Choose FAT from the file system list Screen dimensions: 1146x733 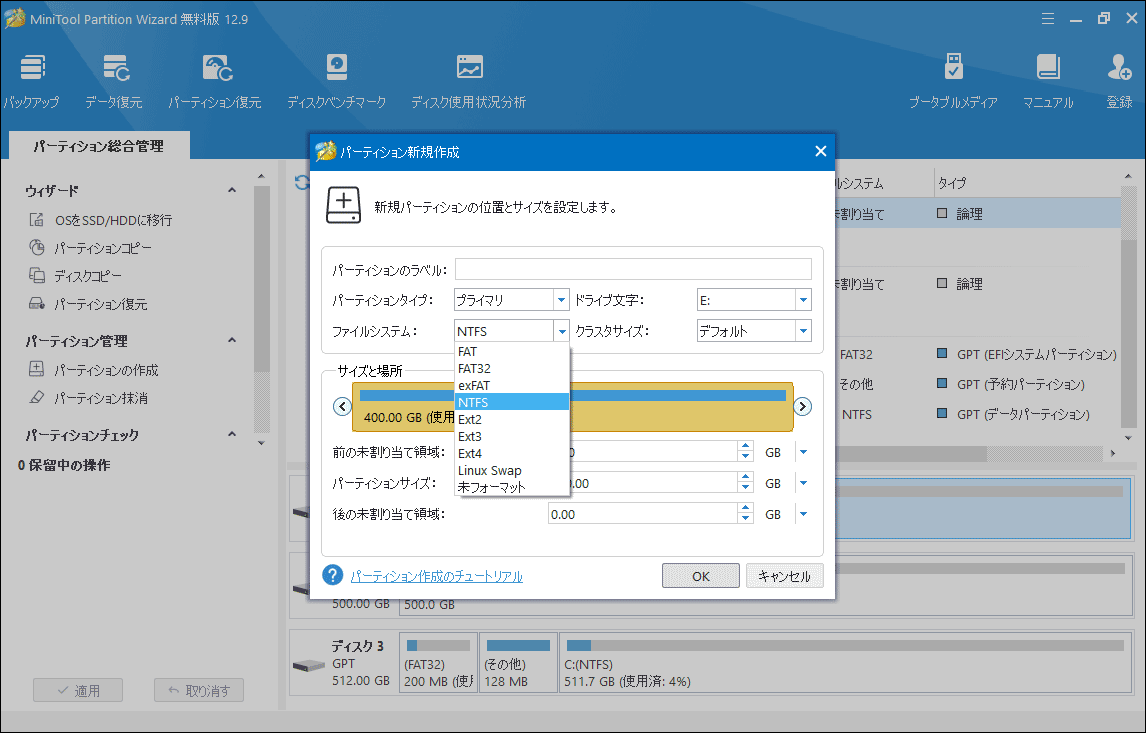512,352
